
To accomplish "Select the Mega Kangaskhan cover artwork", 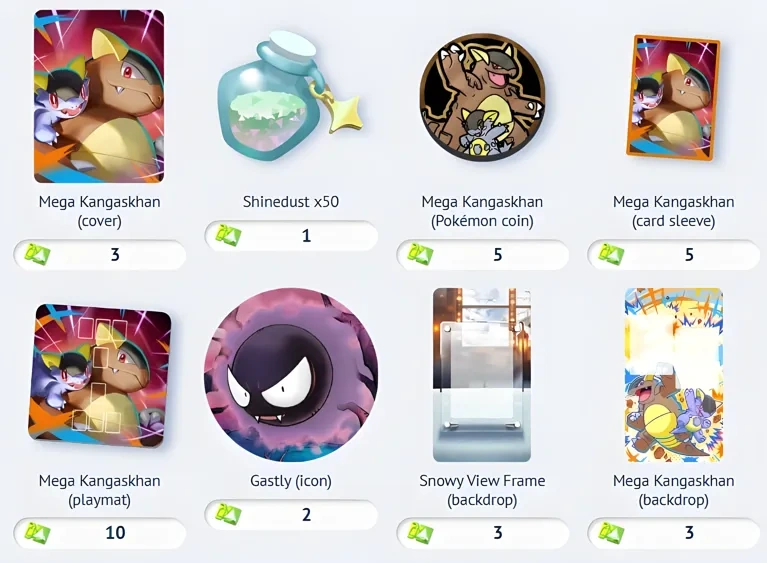I will click(99, 96).
